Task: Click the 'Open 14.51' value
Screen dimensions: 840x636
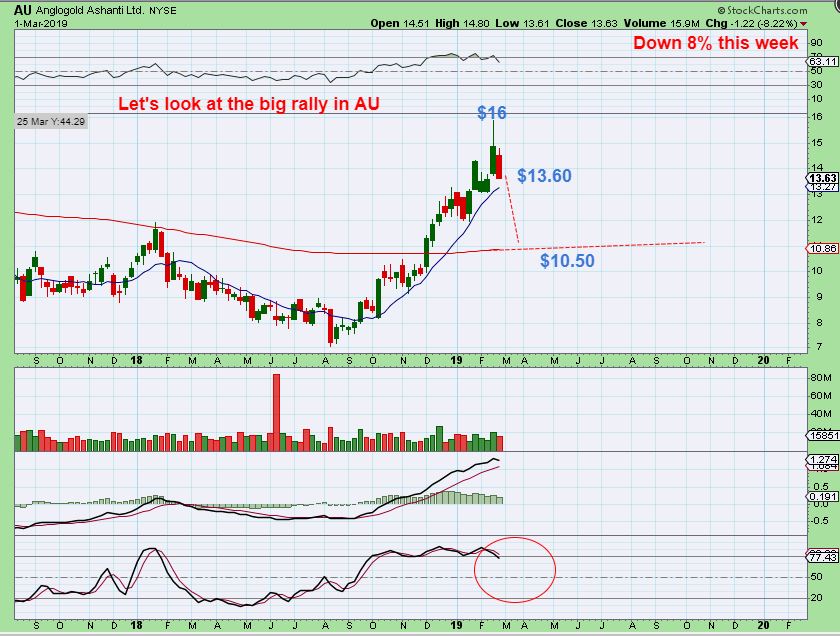Action: (x=398, y=24)
